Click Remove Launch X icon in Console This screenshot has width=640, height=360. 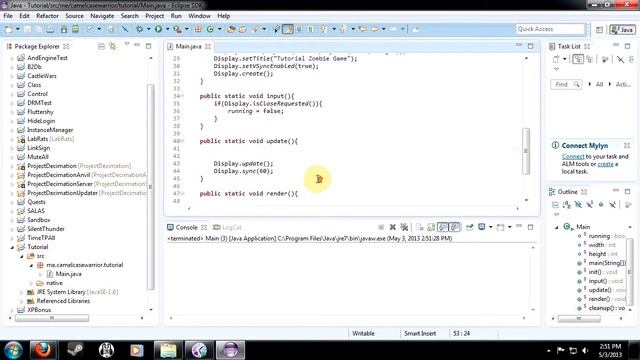point(393,227)
